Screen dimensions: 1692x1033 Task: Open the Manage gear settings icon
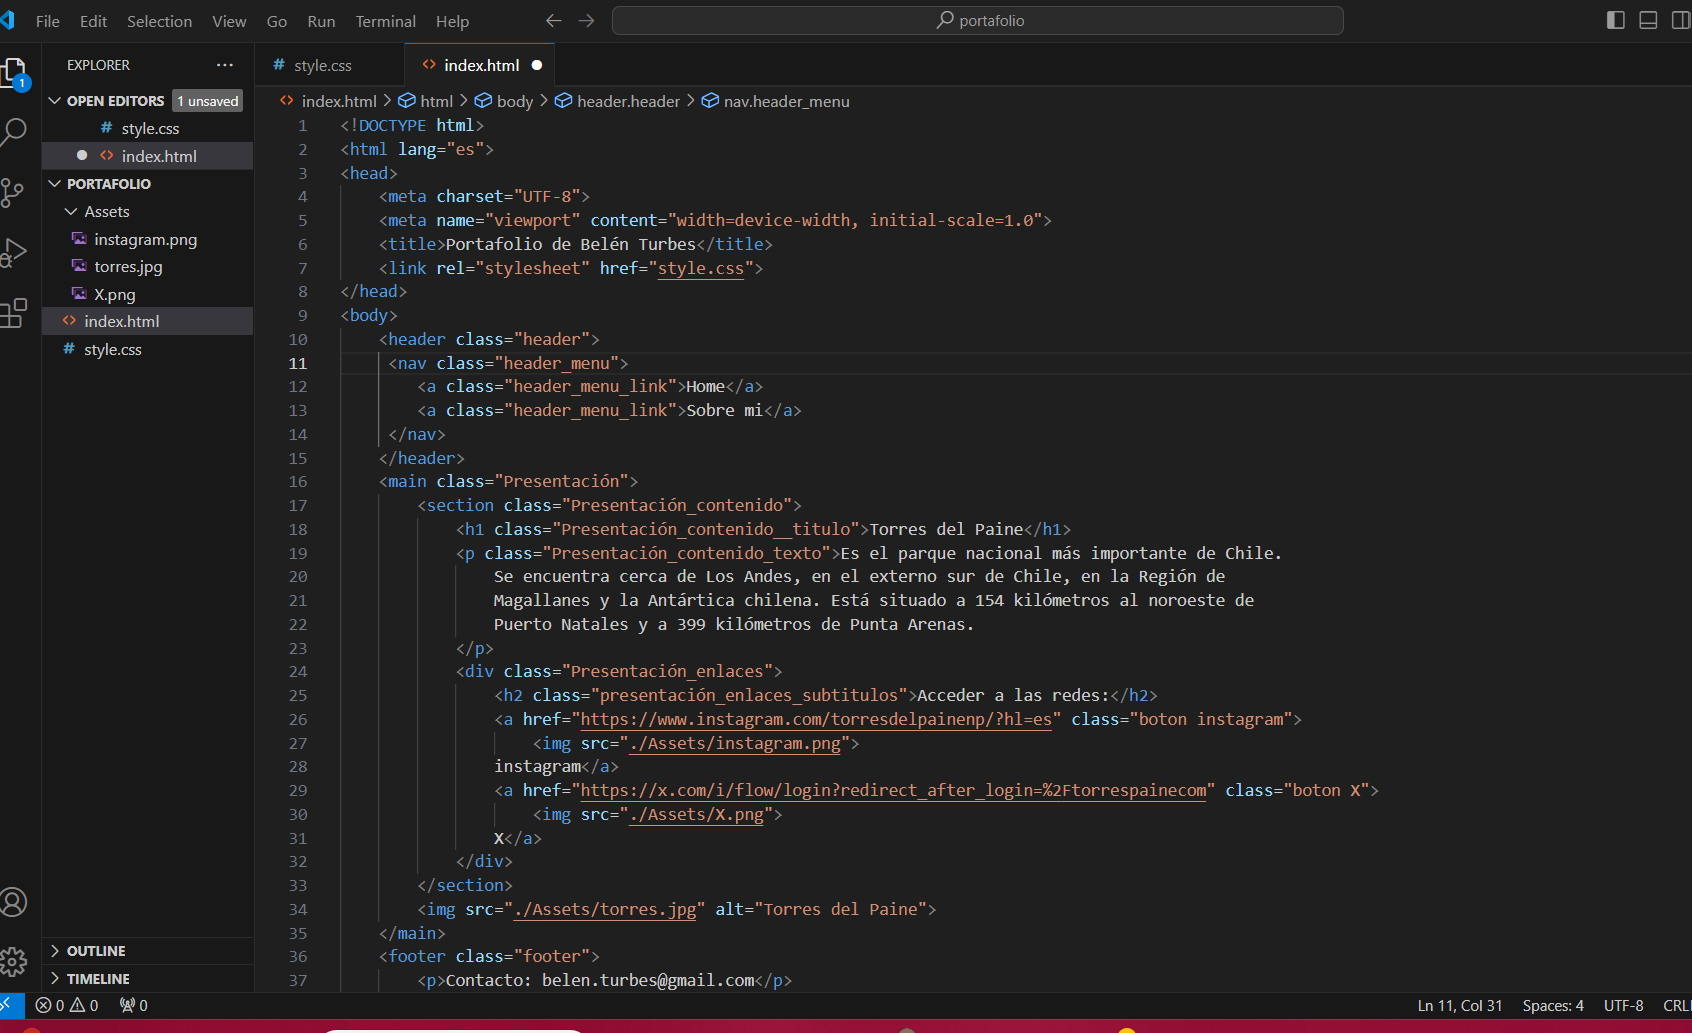[x=13, y=962]
